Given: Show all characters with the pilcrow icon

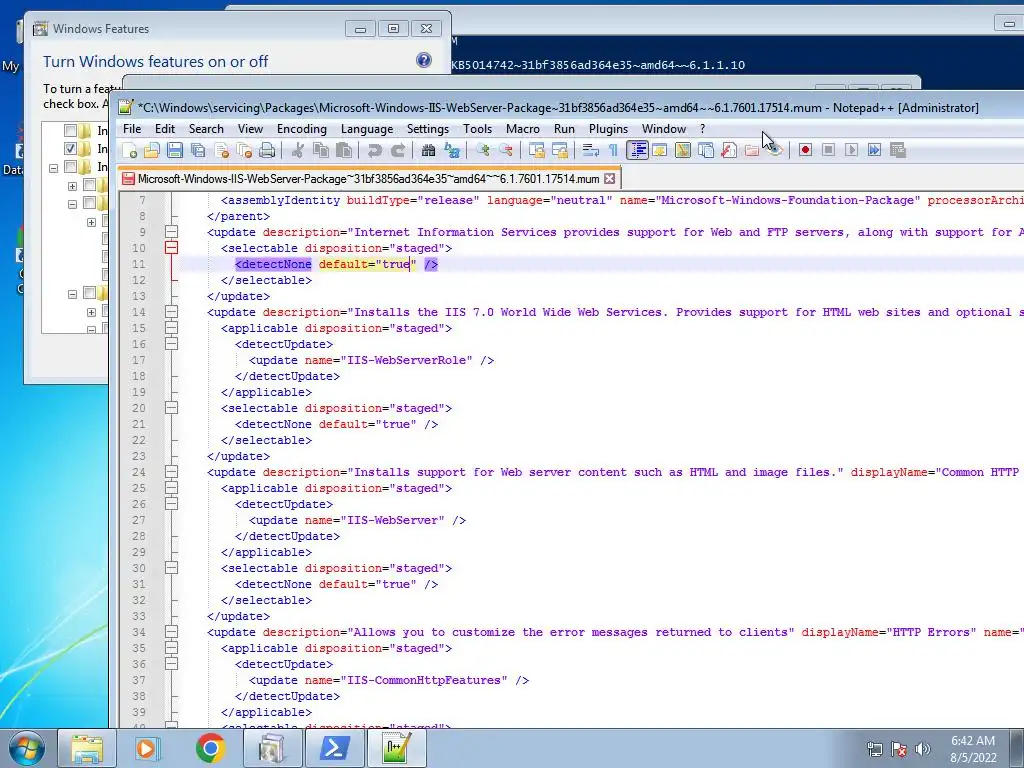Looking at the screenshot, I should point(613,151).
